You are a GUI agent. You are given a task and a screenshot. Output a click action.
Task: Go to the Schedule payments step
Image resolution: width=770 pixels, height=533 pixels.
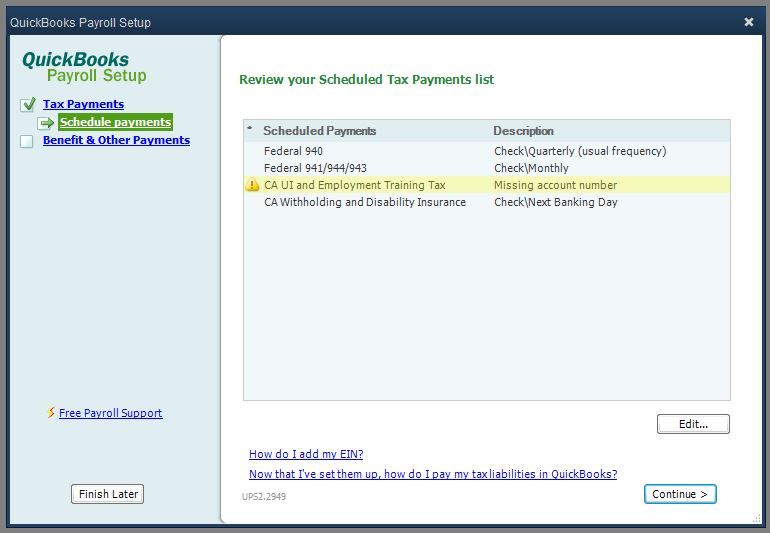pos(115,122)
